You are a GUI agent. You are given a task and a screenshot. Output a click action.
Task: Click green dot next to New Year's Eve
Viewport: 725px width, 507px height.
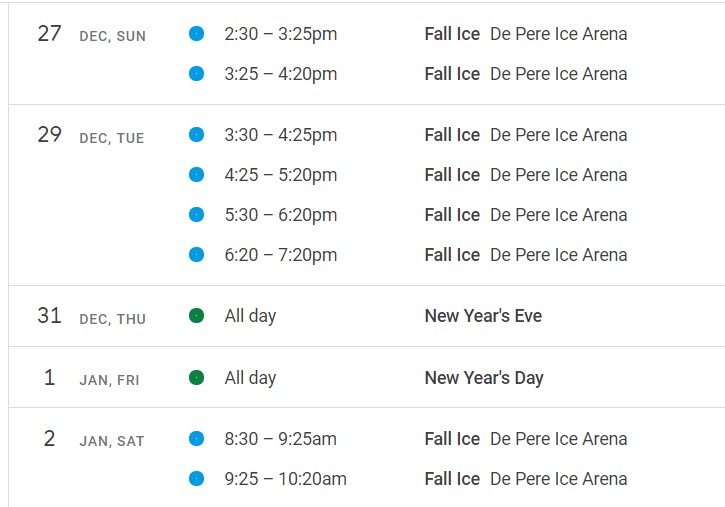[x=197, y=316]
